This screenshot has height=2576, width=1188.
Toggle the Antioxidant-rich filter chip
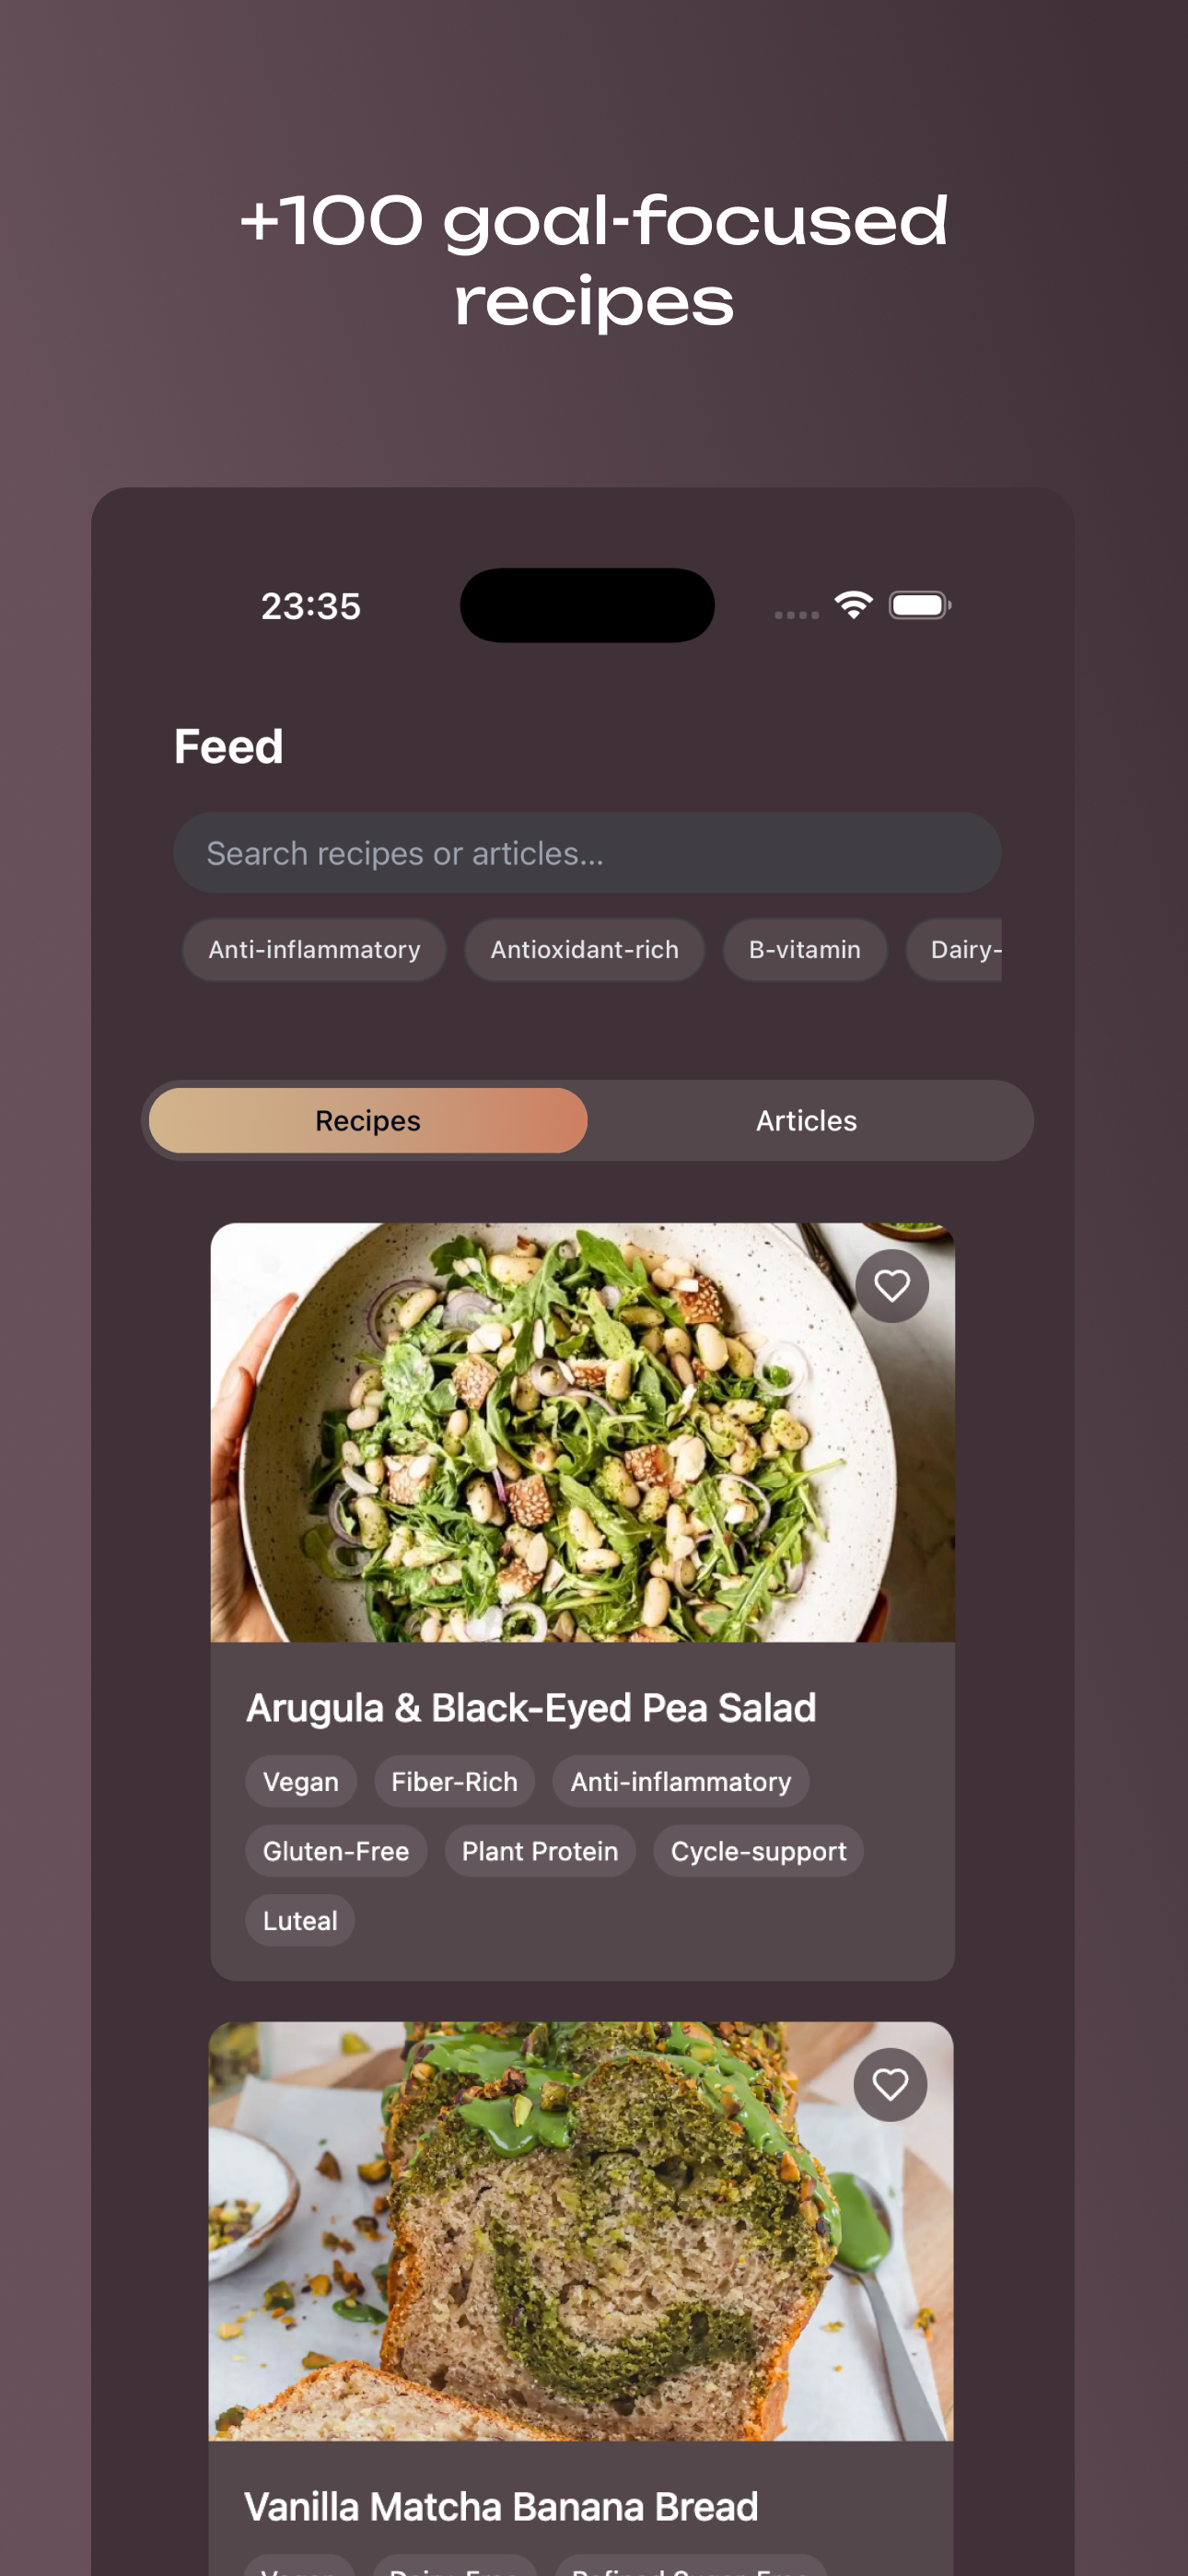[x=584, y=950]
